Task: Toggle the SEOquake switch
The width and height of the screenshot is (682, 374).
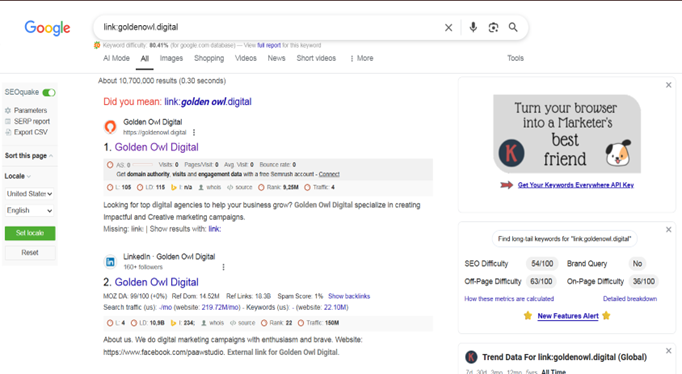Action: tap(49, 92)
